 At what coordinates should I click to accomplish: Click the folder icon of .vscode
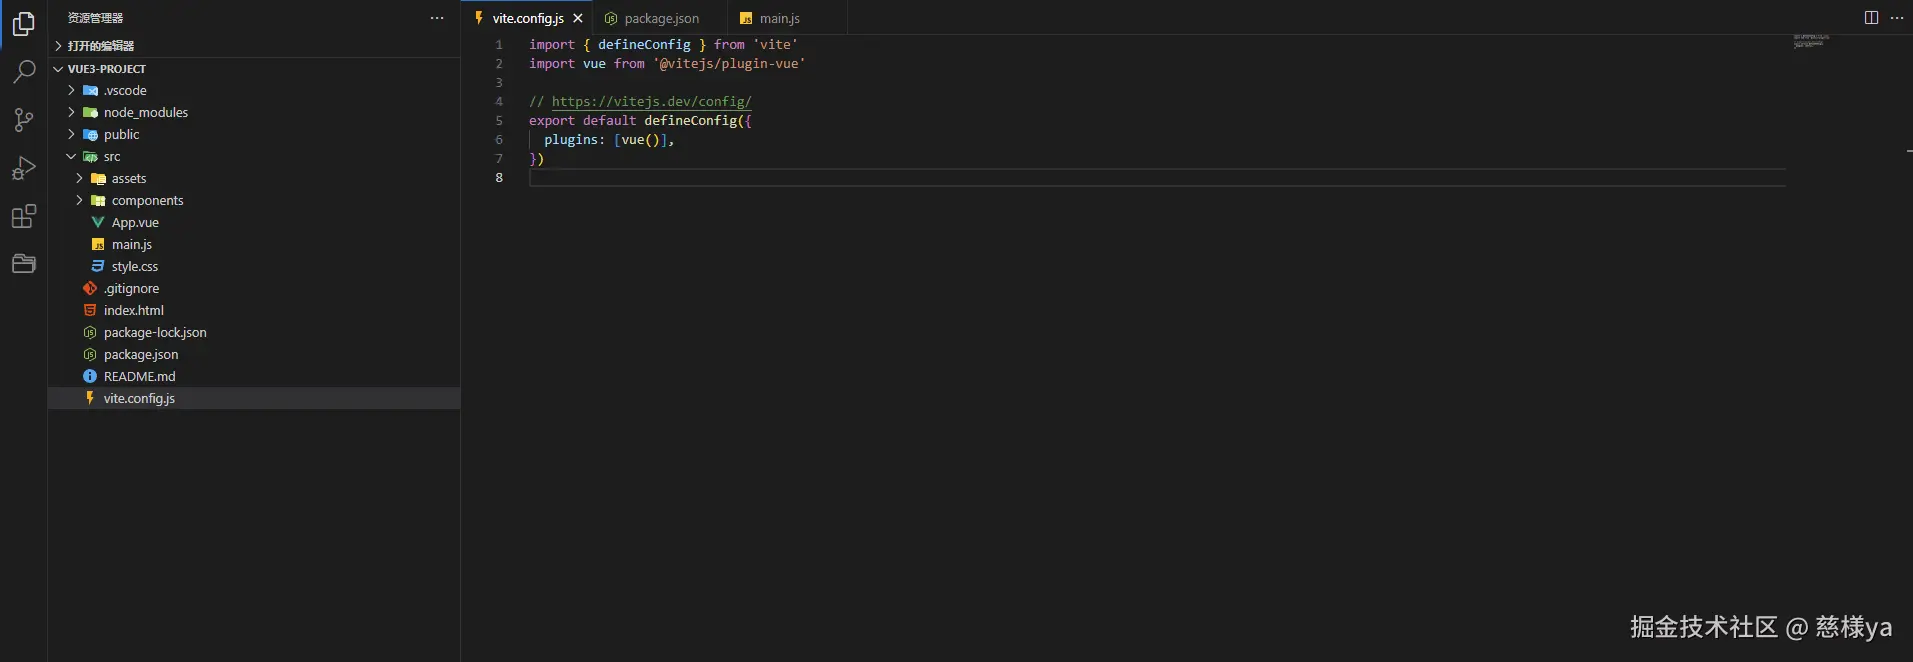(x=90, y=90)
